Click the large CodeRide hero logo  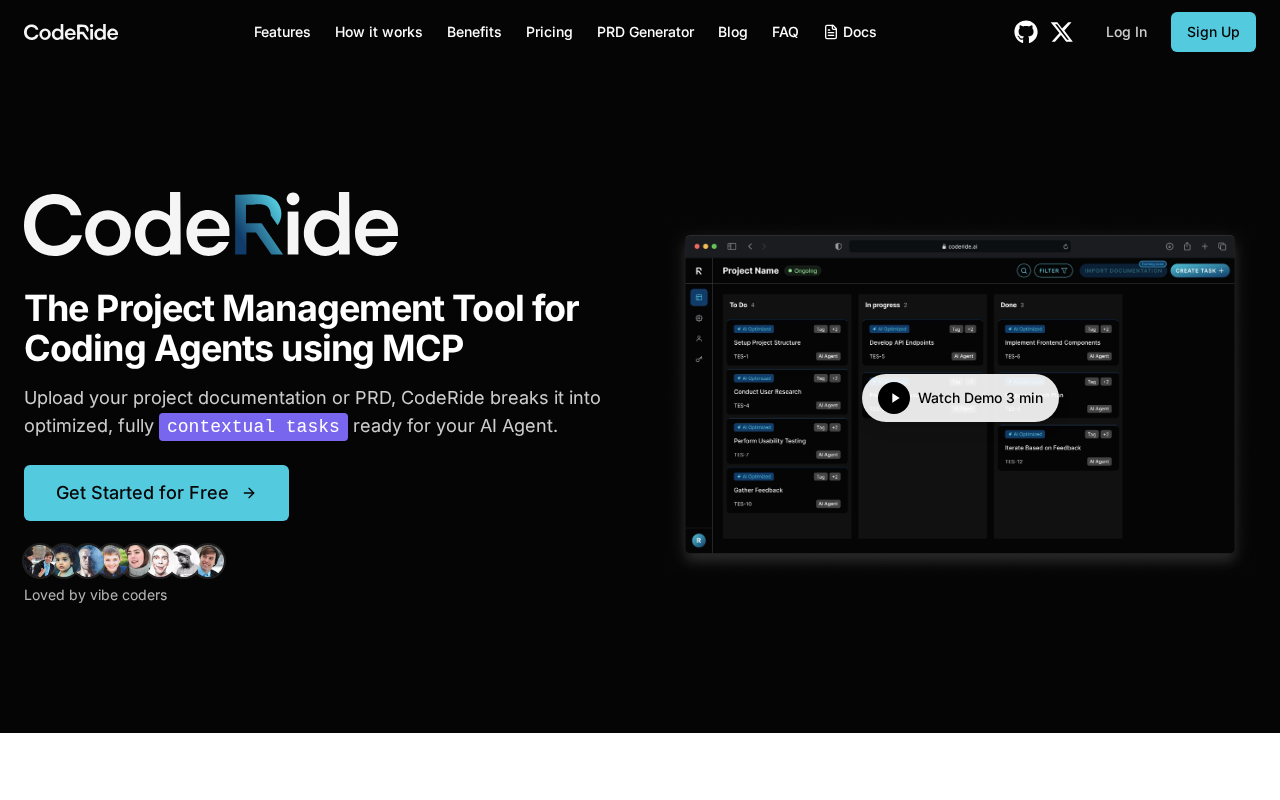point(211,224)
